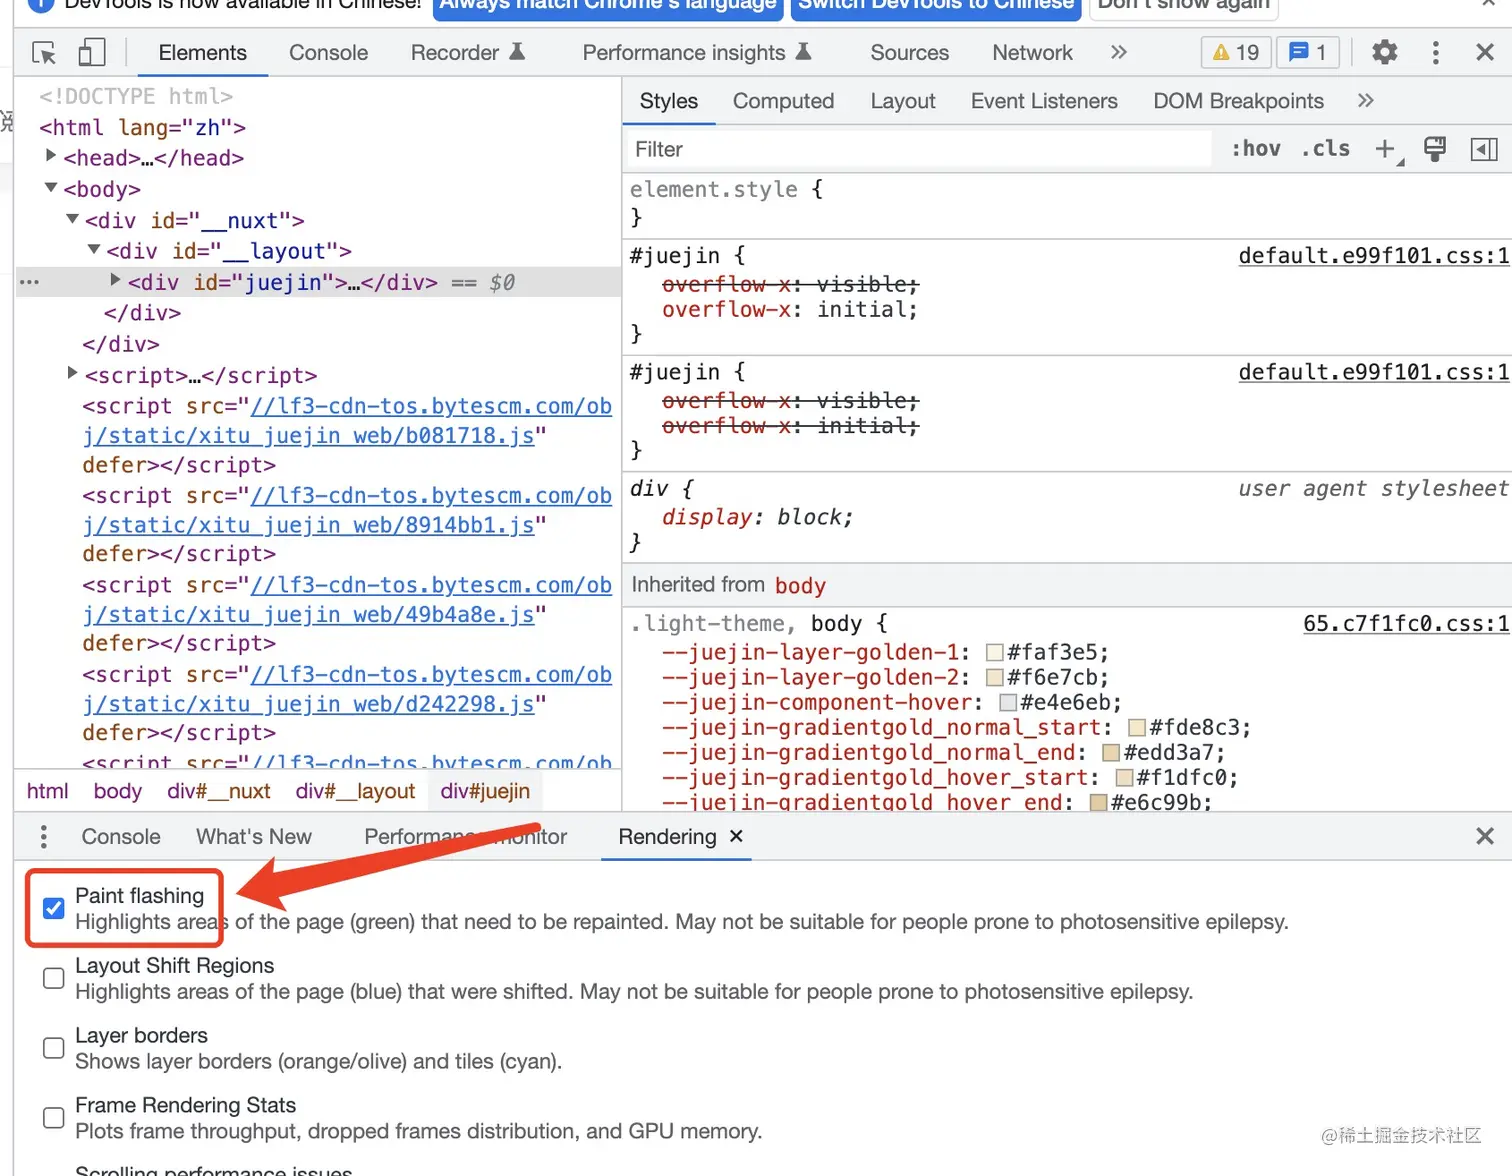Viewport: 1512px width, 1176px height.
Task: Click the warnings count badge showing 19
Action: [x=1236, y=52]
